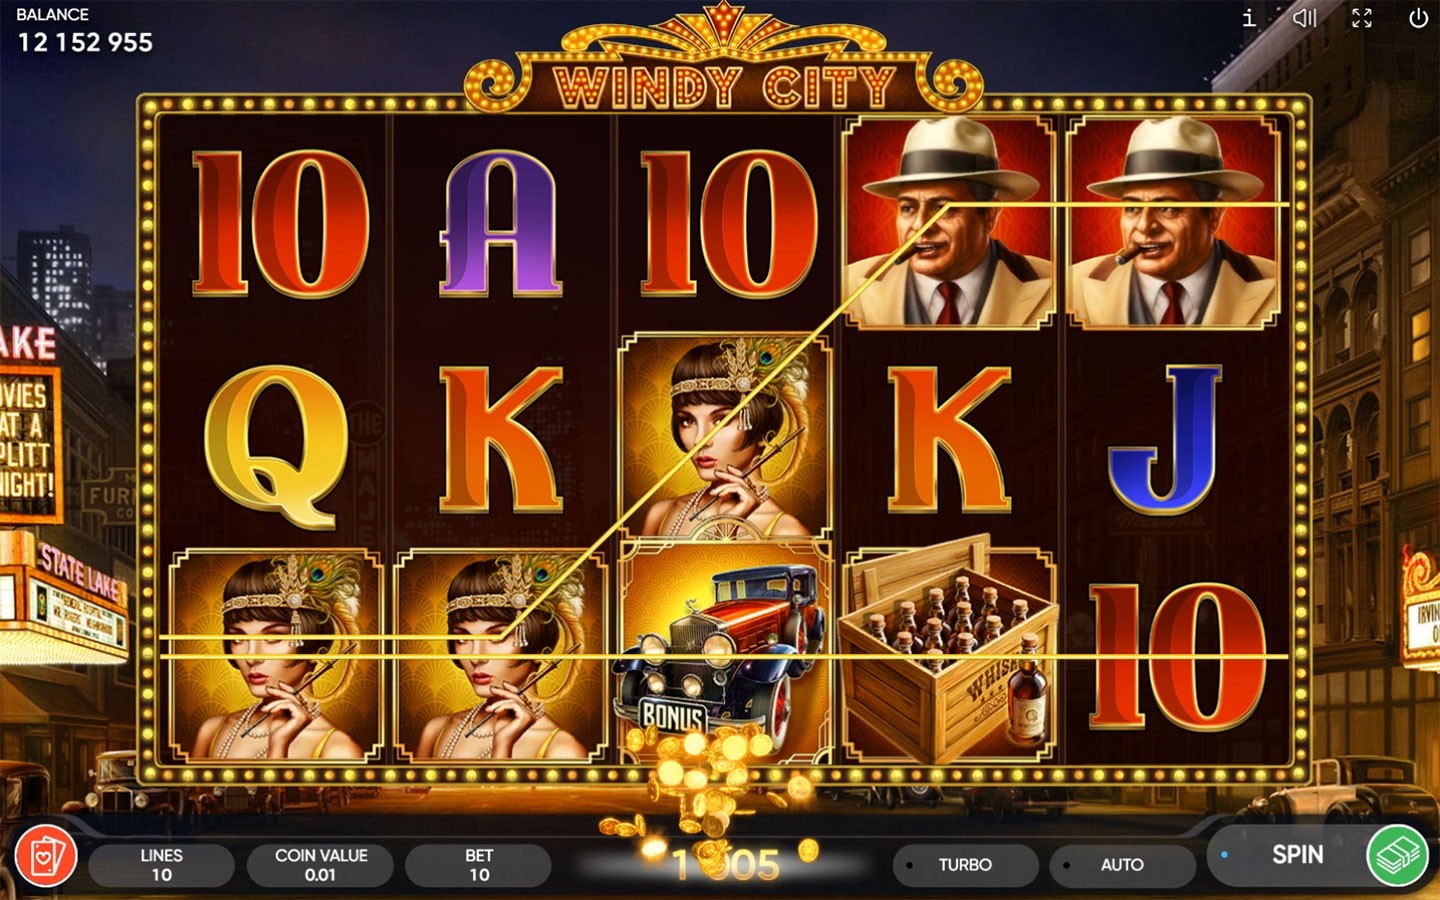
Task: Mute the game sound icon
Action: point(1304,18)
